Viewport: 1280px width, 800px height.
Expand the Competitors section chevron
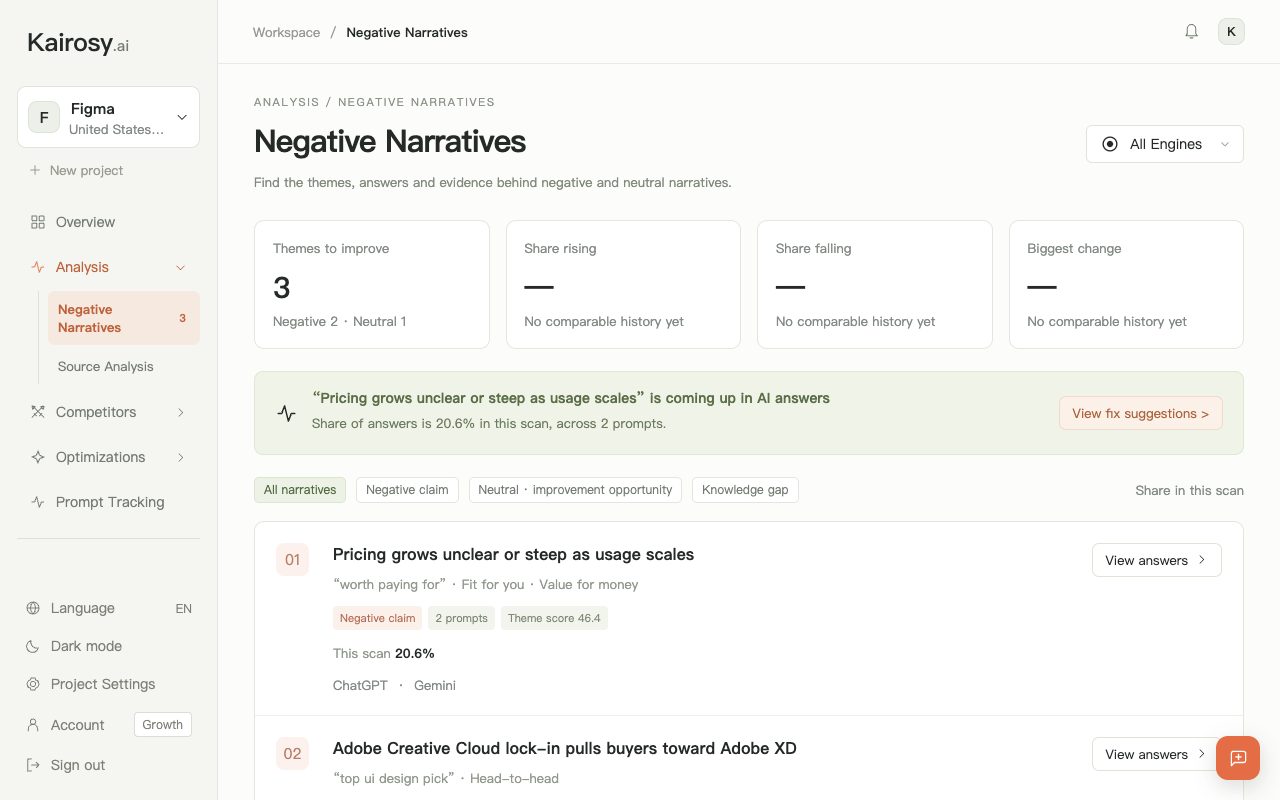[x=181, y=412]
